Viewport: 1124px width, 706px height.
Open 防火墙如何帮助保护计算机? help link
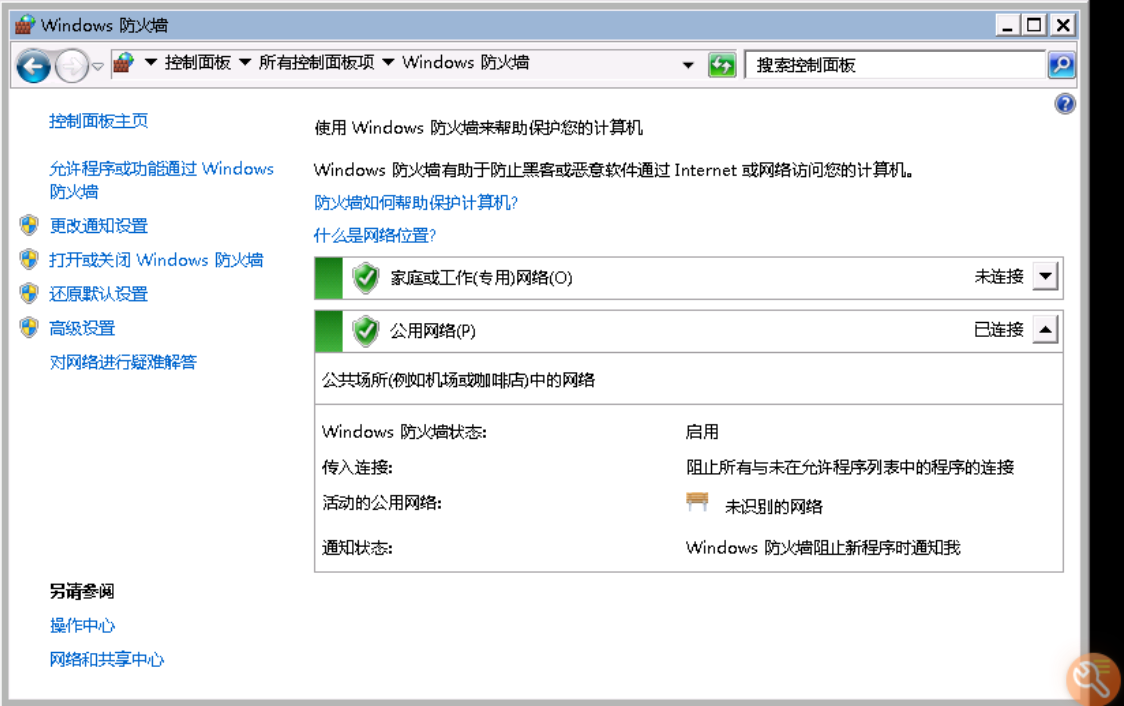(x=416, y=203)
